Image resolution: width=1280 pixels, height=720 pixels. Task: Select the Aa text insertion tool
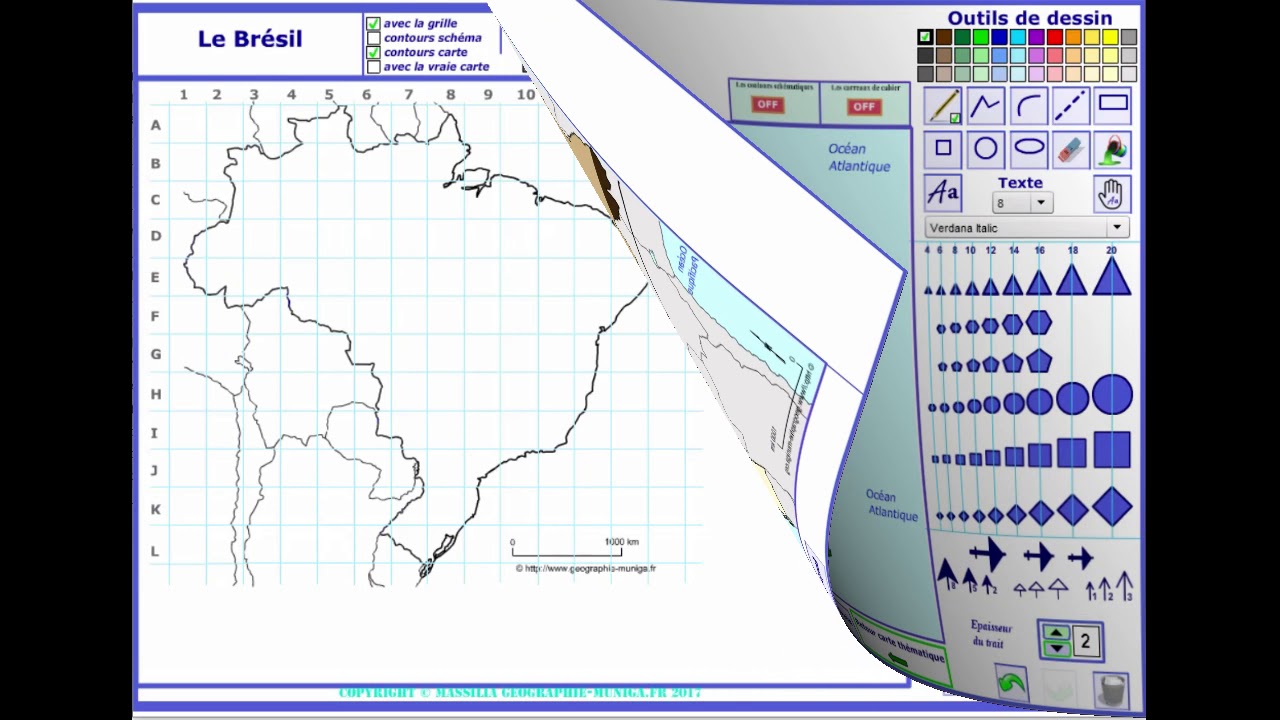(x=943, y=193)
